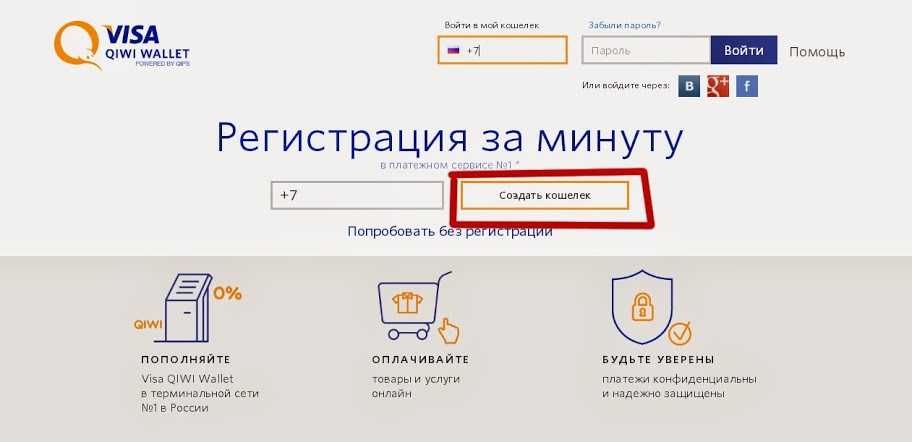Open the Забыли пароль? link
The width and height of the screenshot is (912, 442).
coord(625,25)
